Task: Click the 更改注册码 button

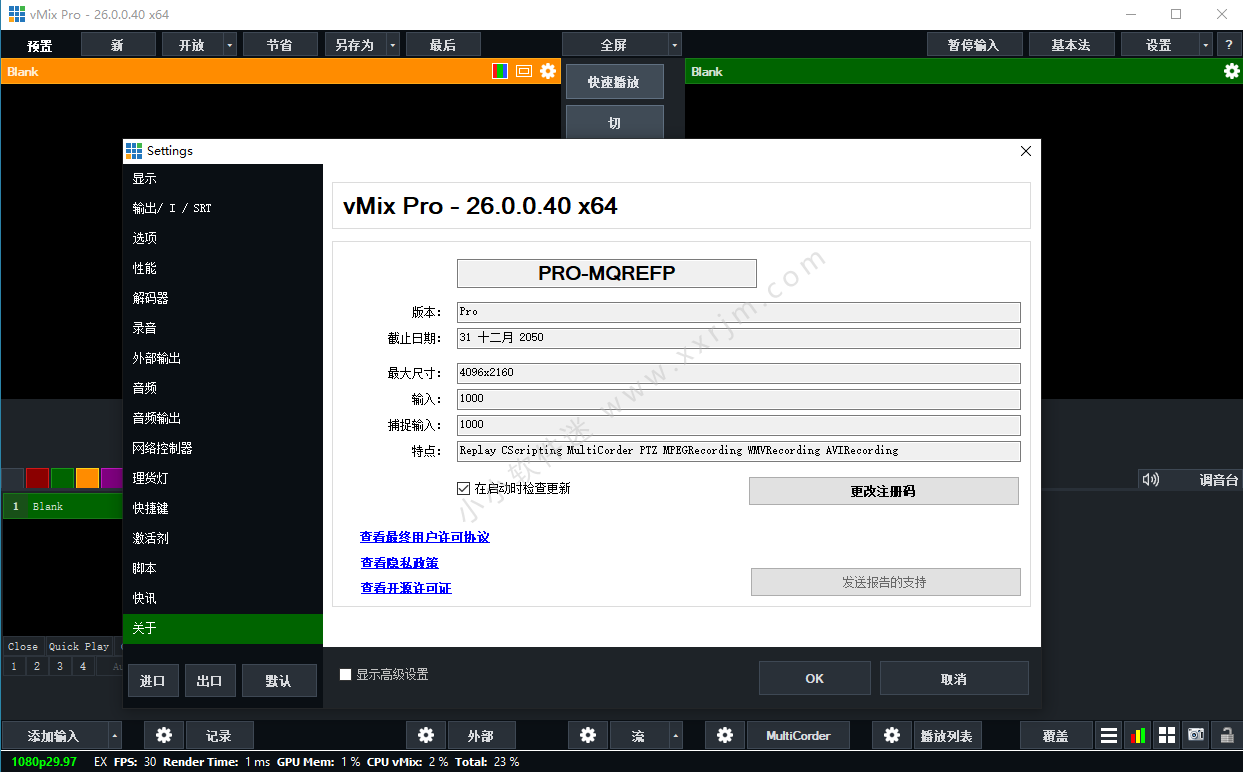Action: 884,491
